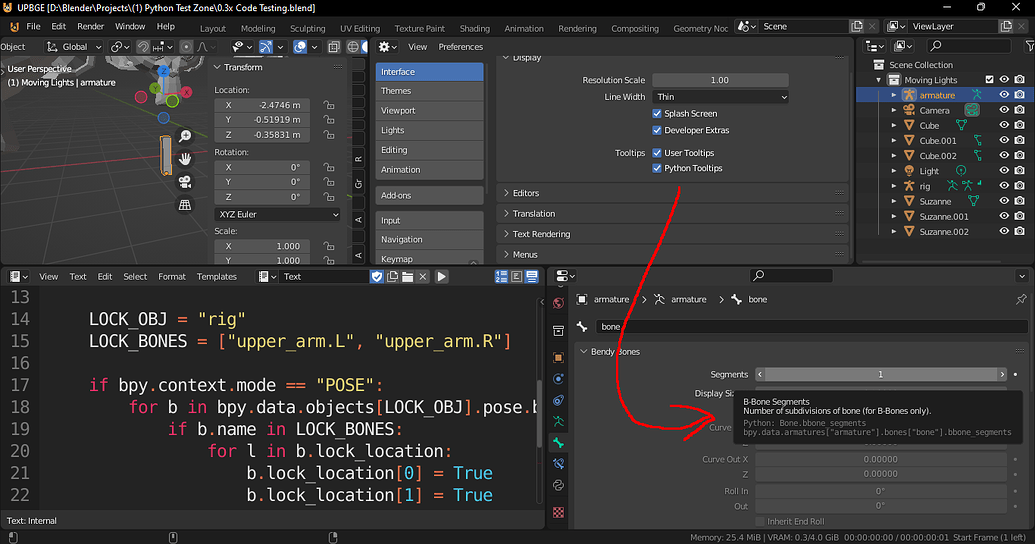Open the Object properties tab icon
Screen dimensions: 1035x544
558,357
